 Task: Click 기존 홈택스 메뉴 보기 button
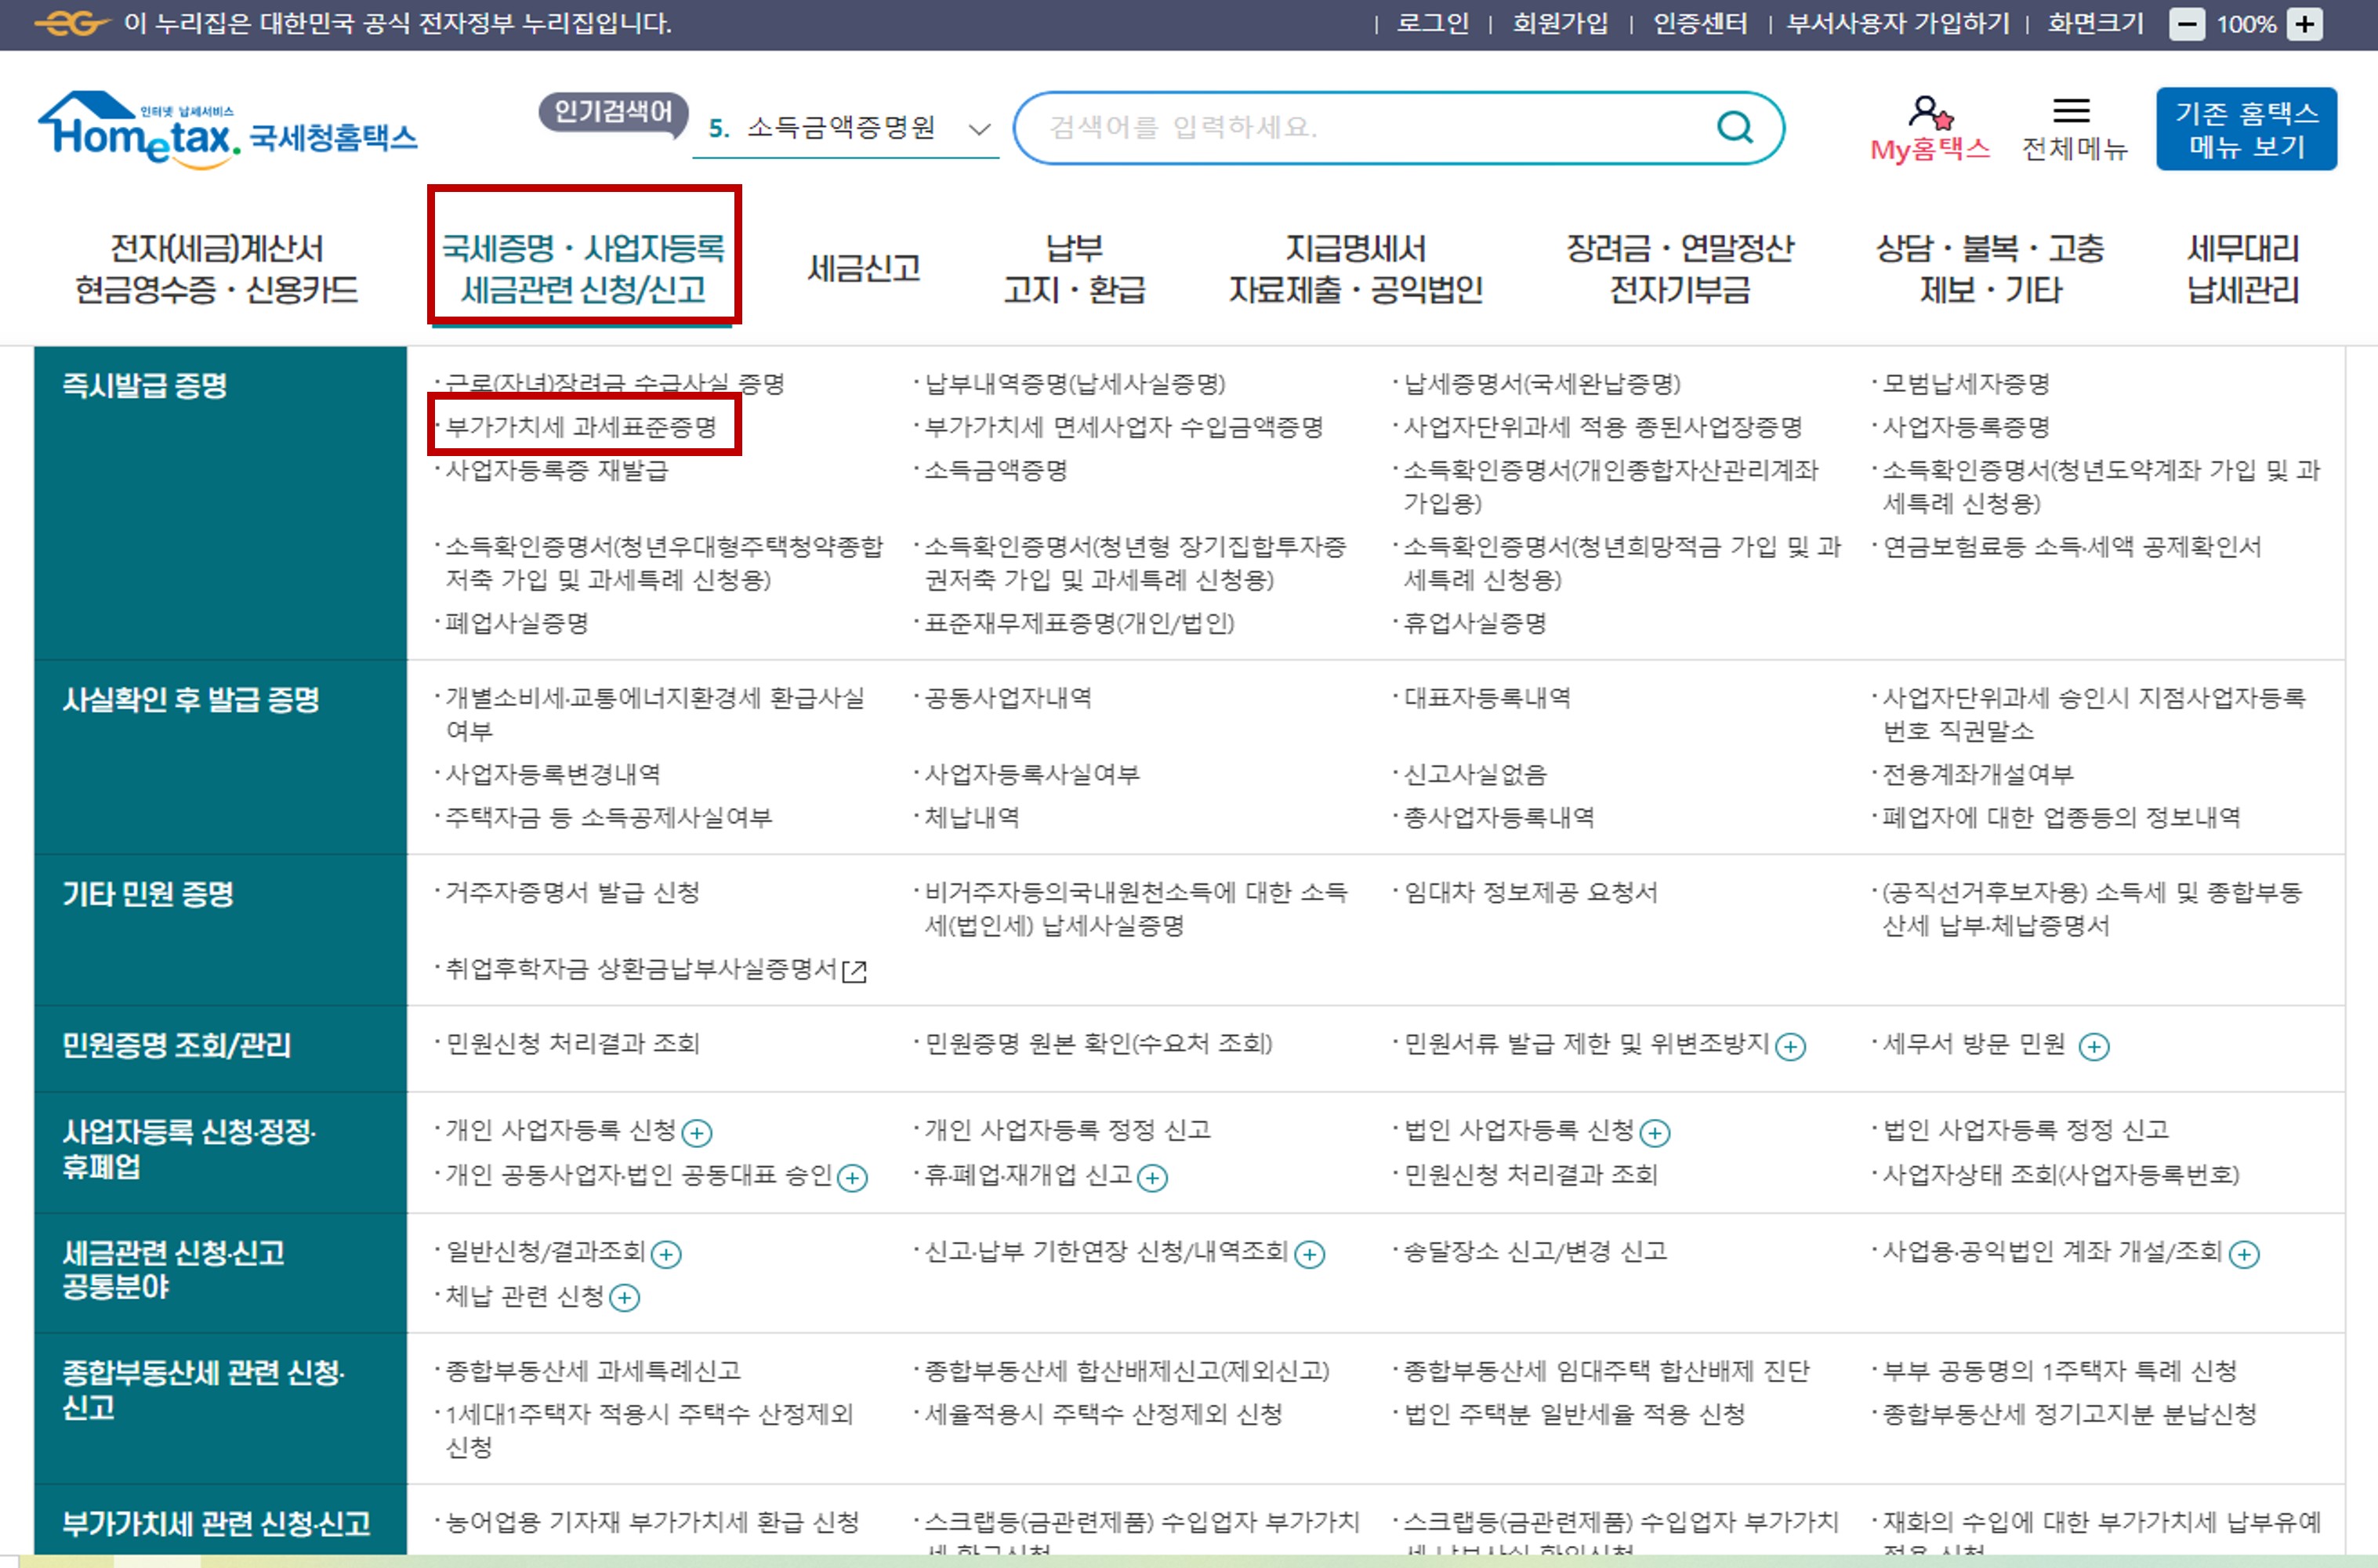tap(2245, 129)
